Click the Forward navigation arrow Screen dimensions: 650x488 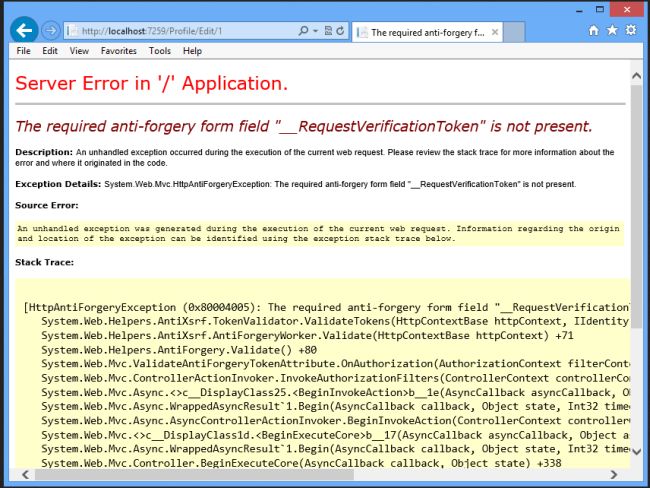[51, 30]
